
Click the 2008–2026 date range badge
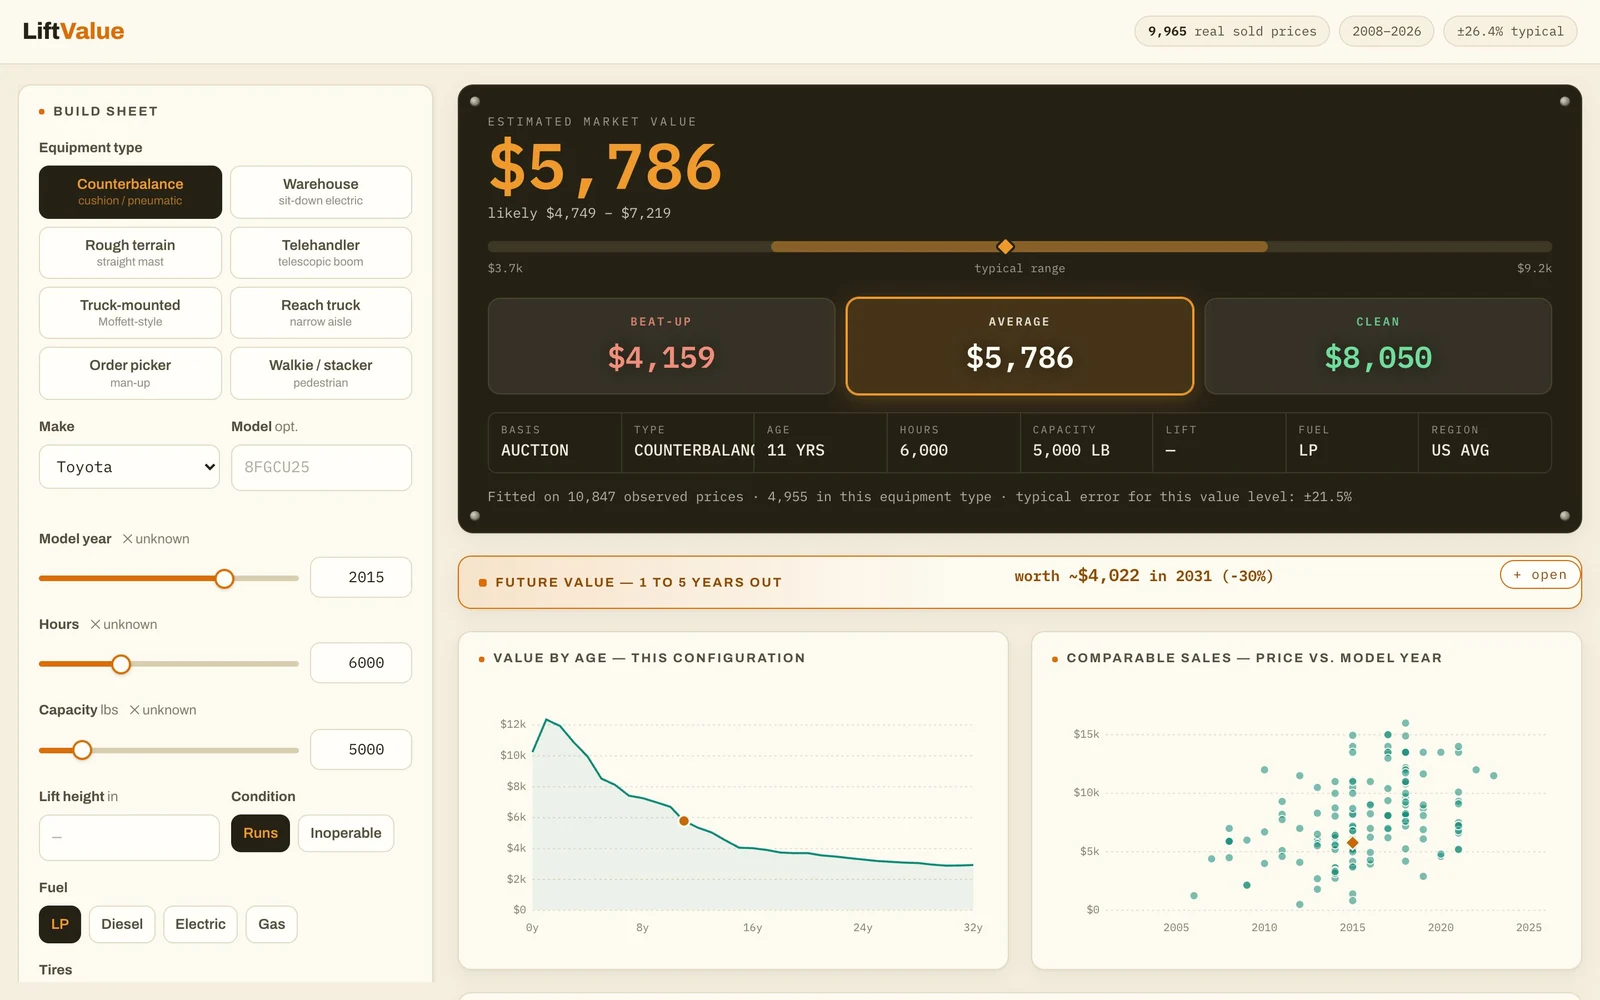[1386, 31]
